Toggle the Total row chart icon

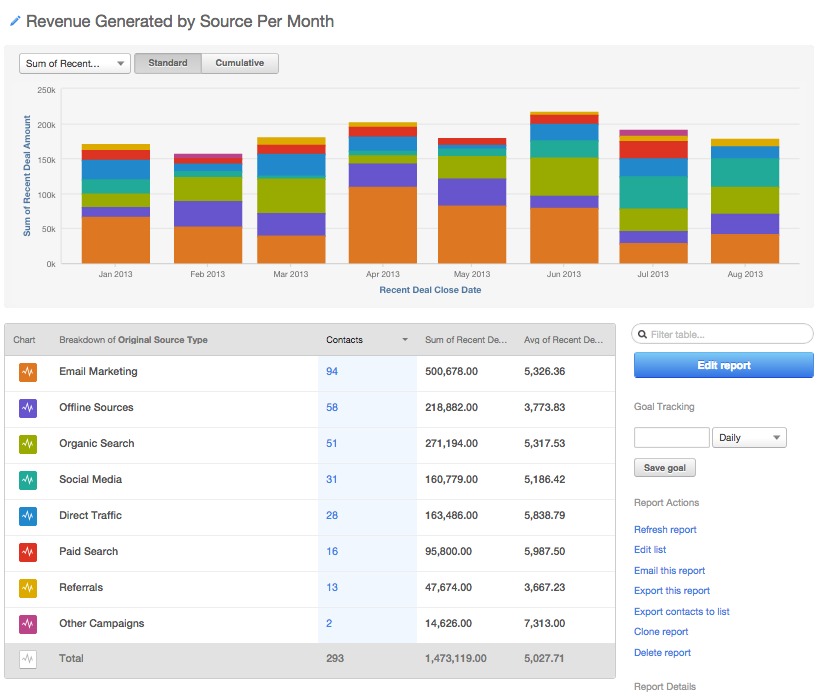tap(28, 659)
